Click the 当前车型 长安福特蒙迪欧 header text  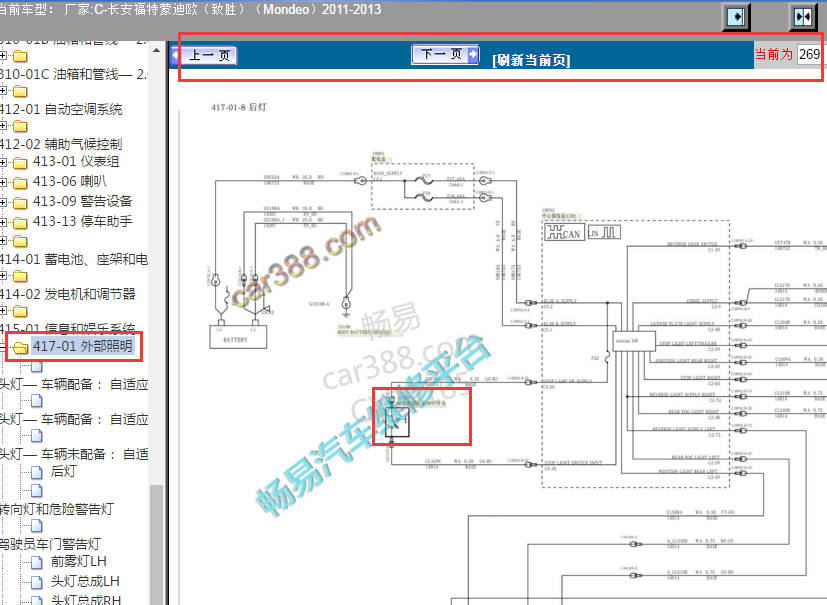coord(190,9)
